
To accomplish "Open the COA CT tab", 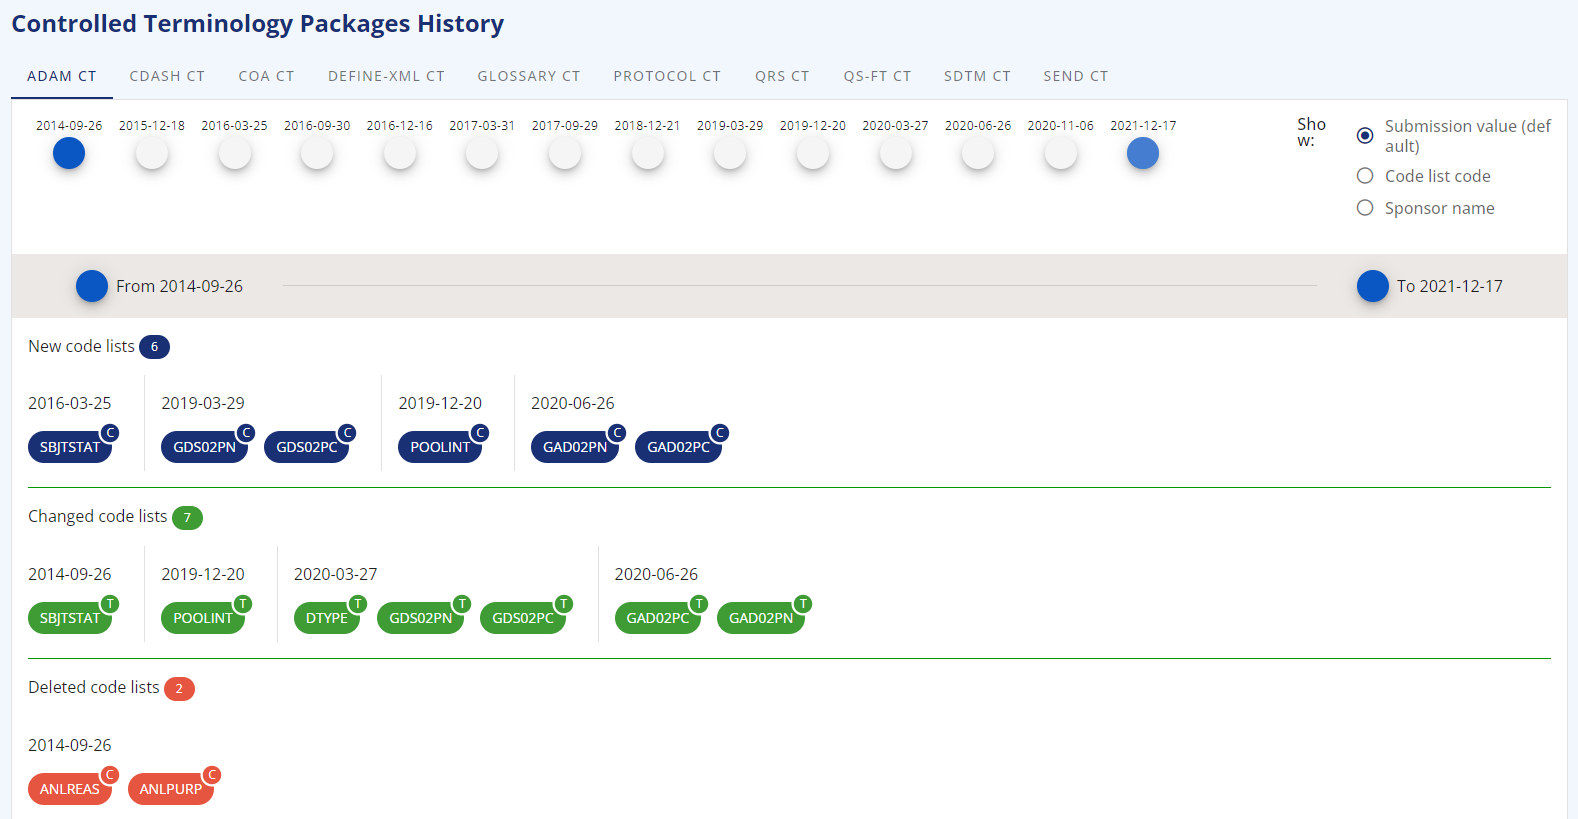I will pos(266,76).
